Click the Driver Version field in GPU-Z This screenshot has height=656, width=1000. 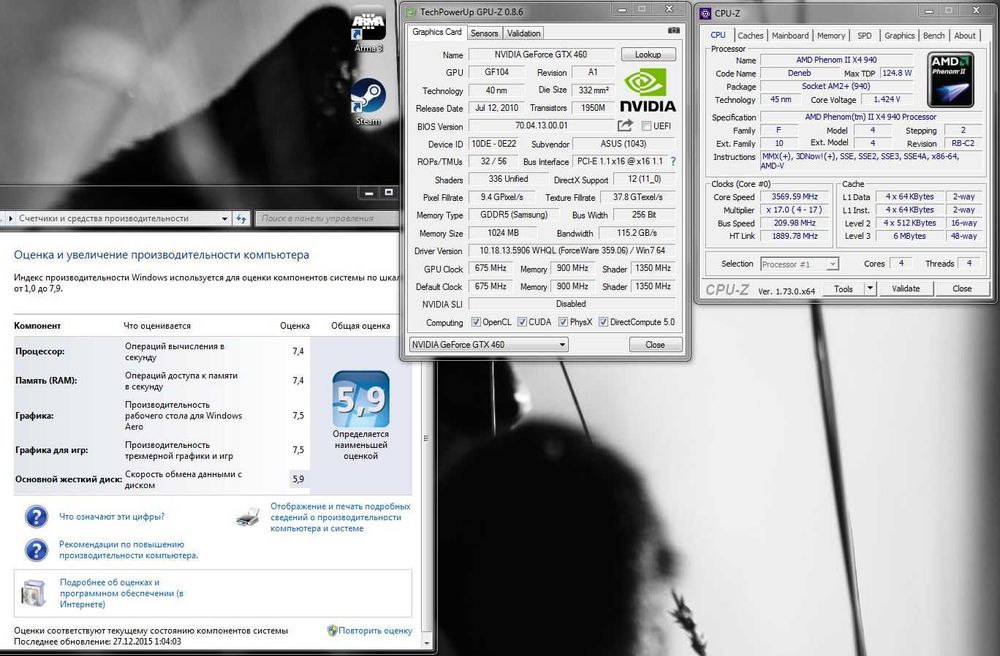(572, 251)
